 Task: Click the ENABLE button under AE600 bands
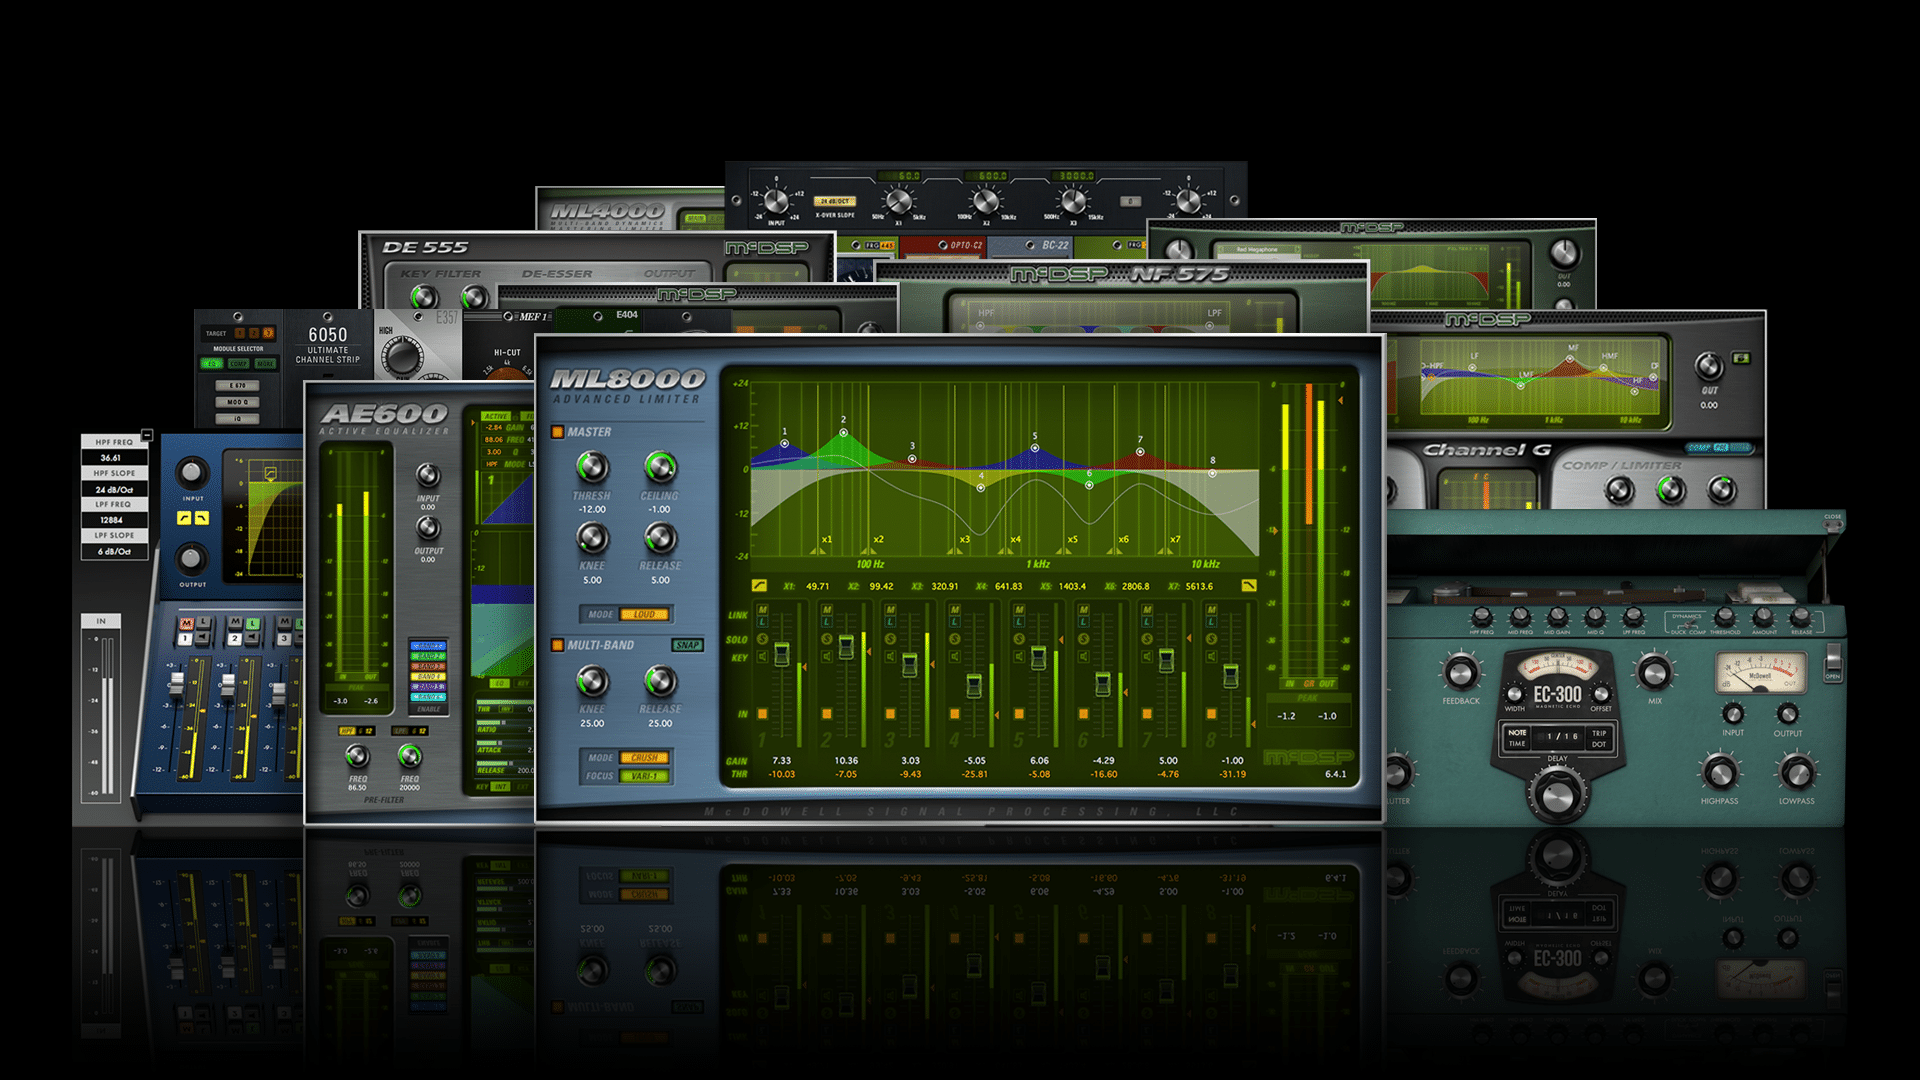(x=429, y=709)
